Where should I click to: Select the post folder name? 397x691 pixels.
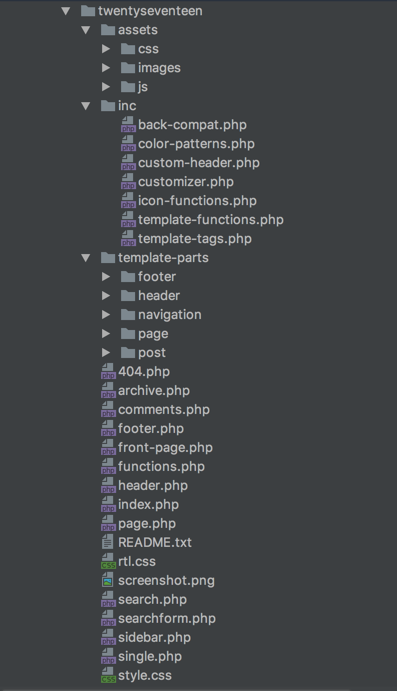coord(152,353)
